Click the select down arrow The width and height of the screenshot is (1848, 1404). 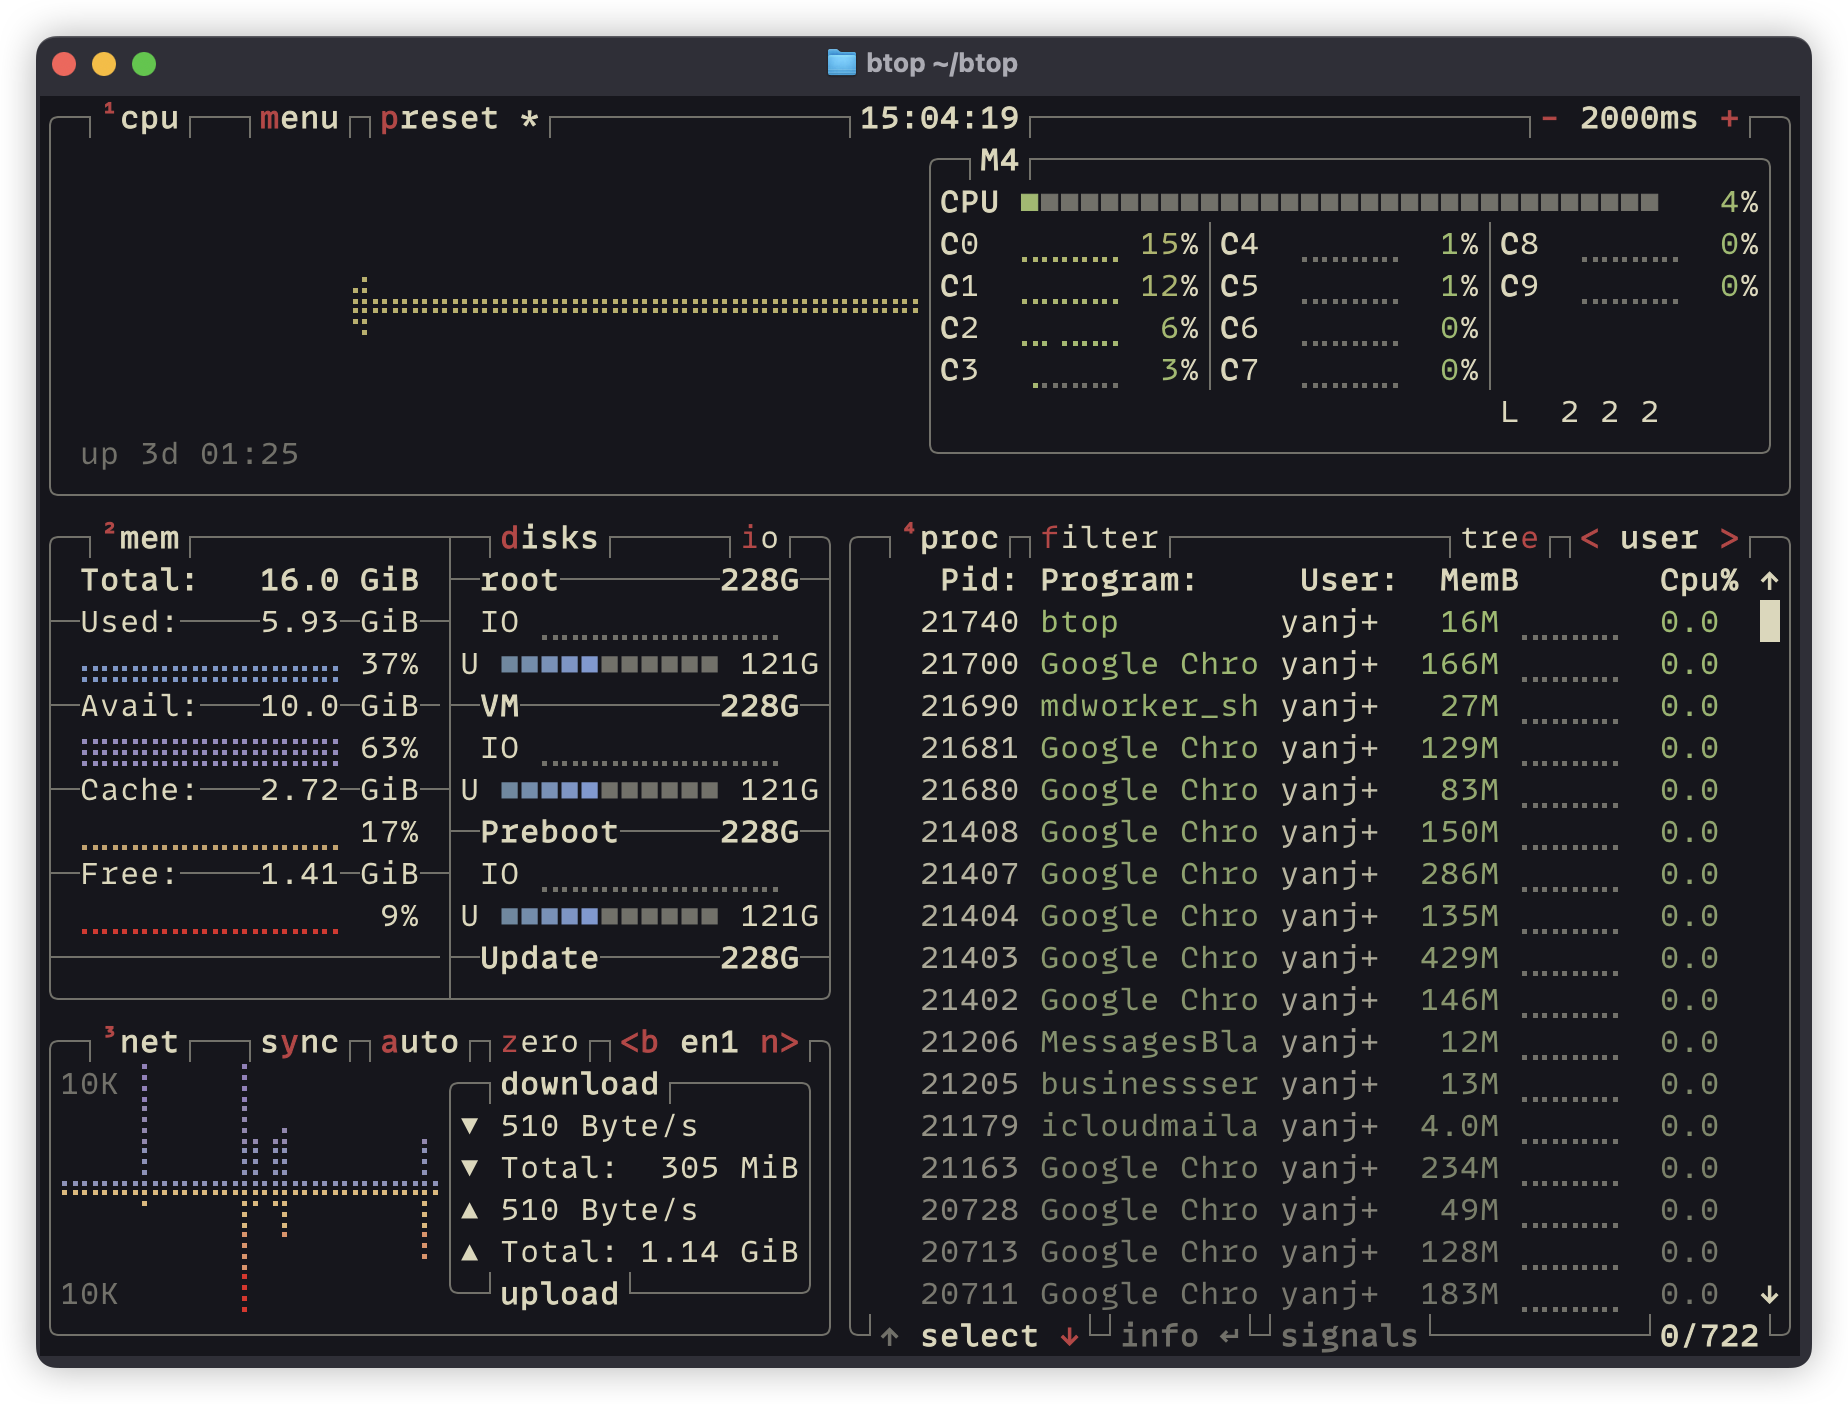coord(1069,1337)
